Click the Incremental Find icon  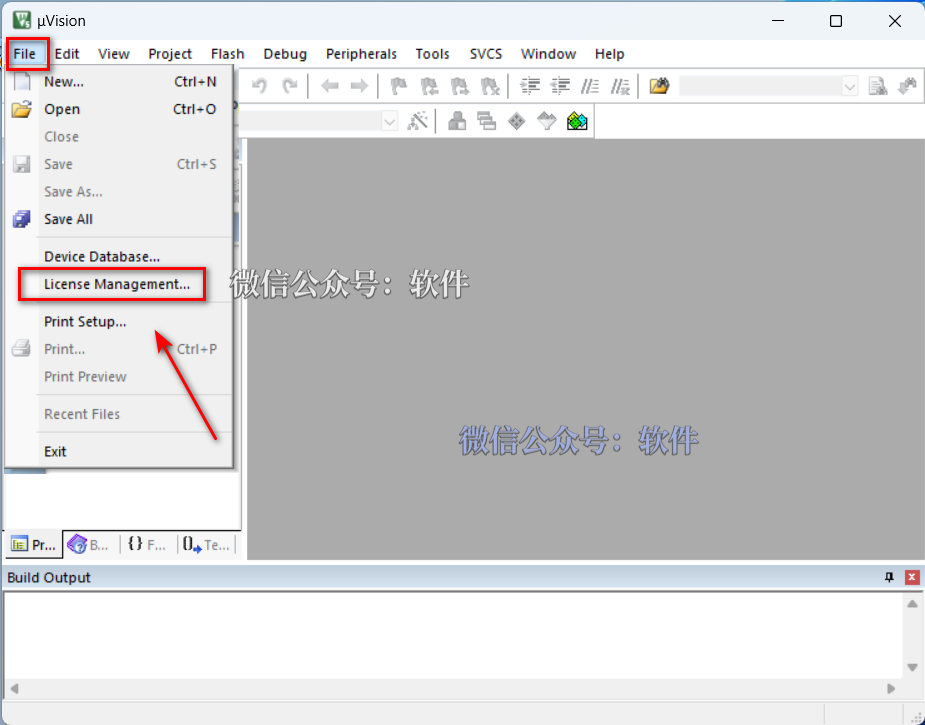point(907,86)
